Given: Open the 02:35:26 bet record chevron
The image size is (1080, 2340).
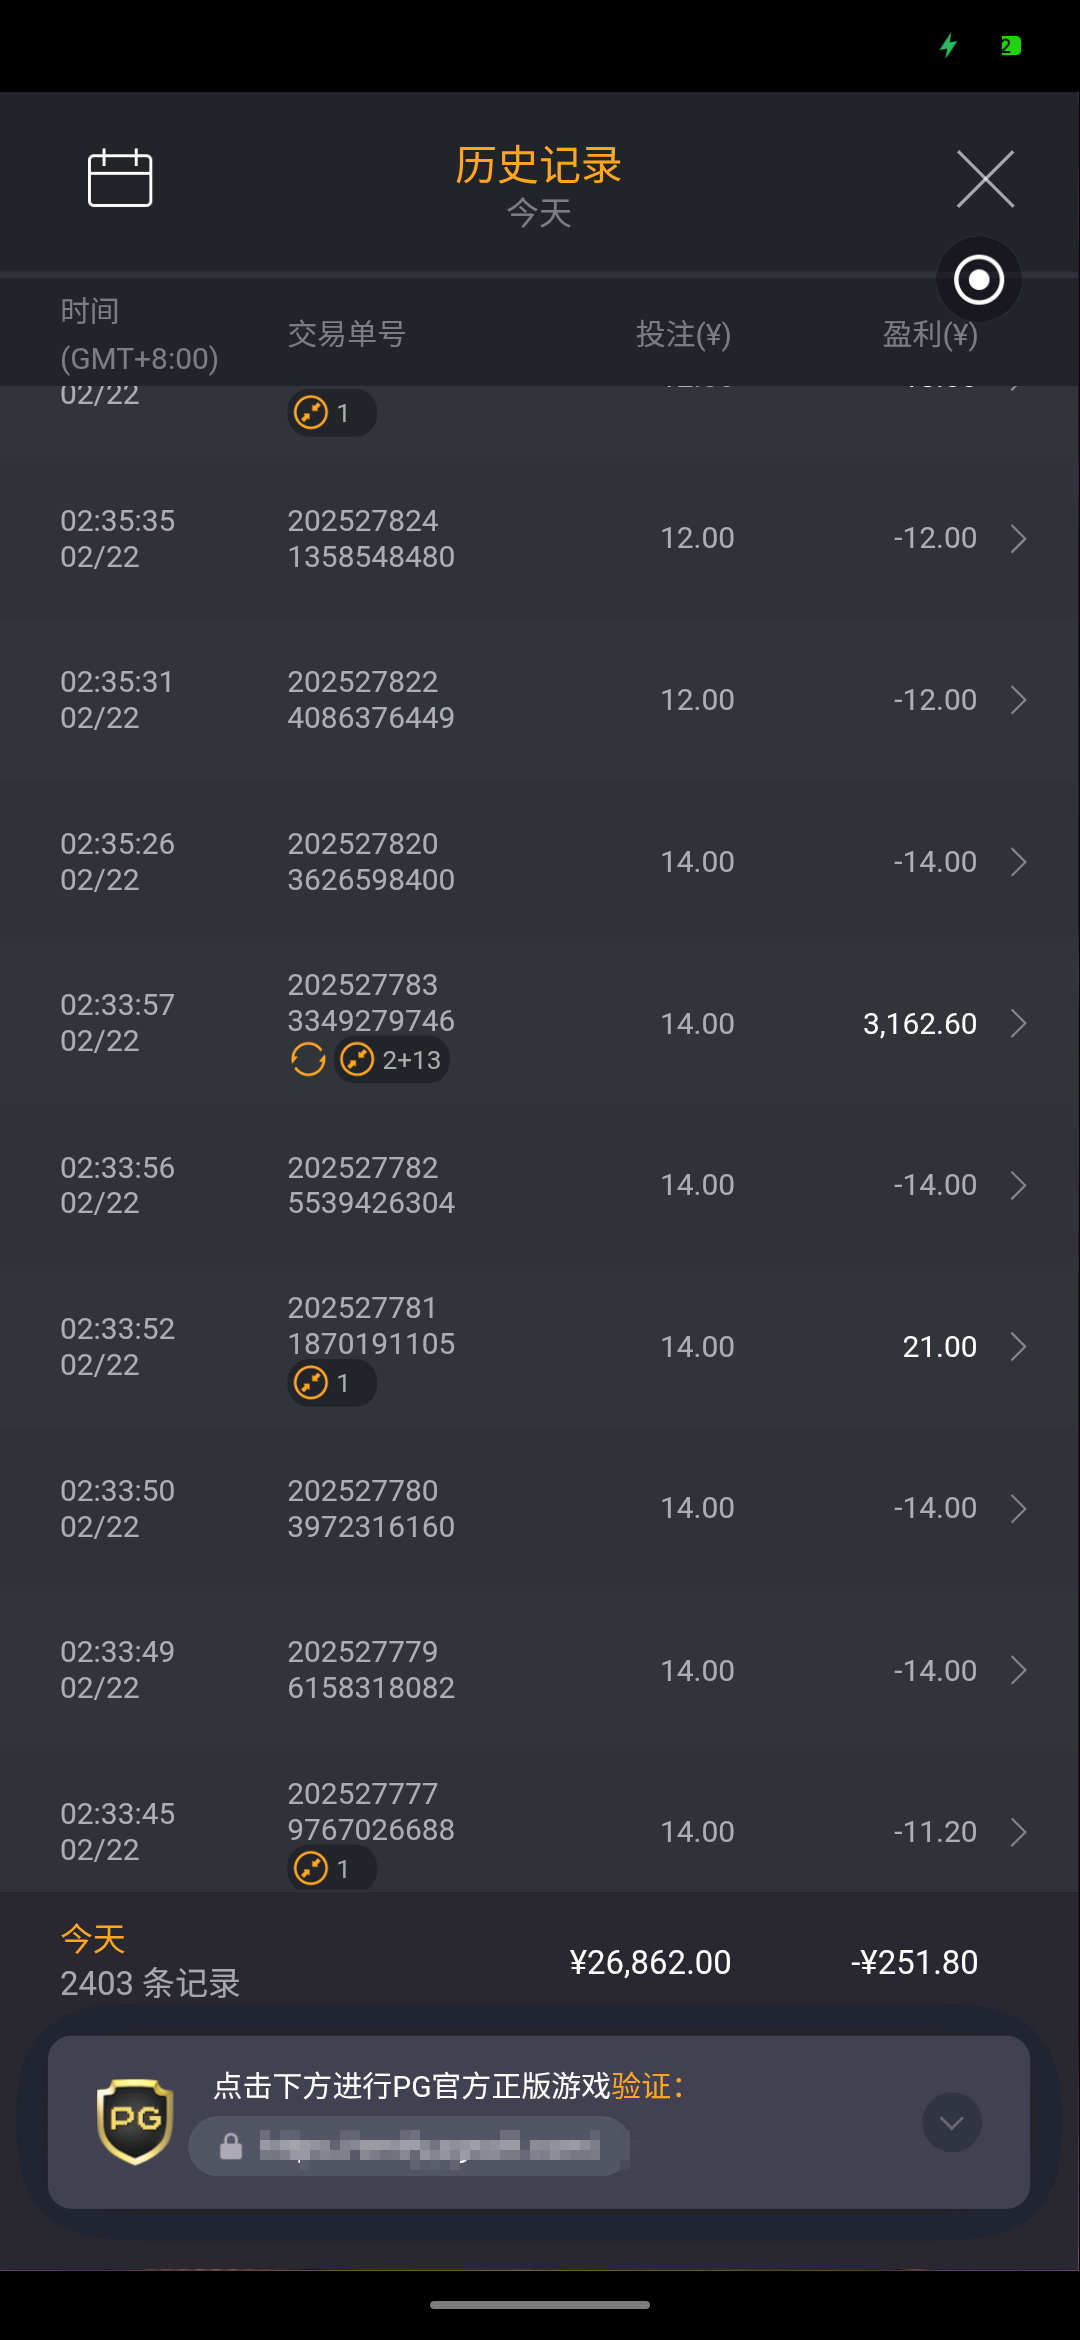Looking at the screenshot, I should [1018, 862].
